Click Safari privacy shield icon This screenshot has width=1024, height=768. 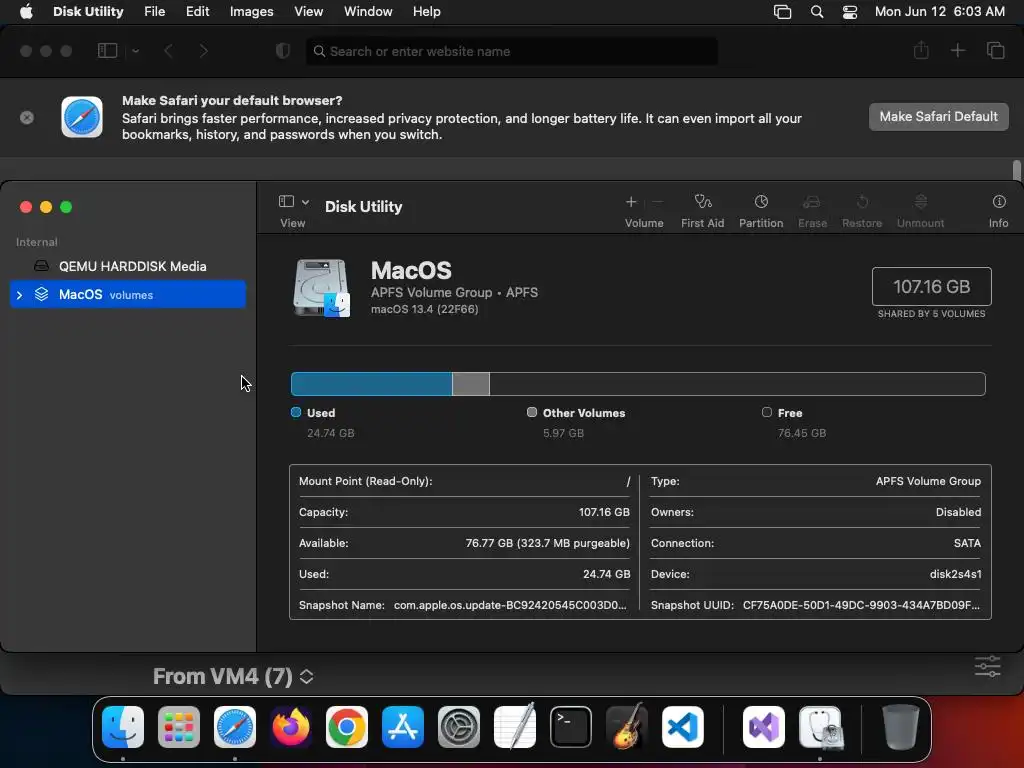(x=283, y=51)
